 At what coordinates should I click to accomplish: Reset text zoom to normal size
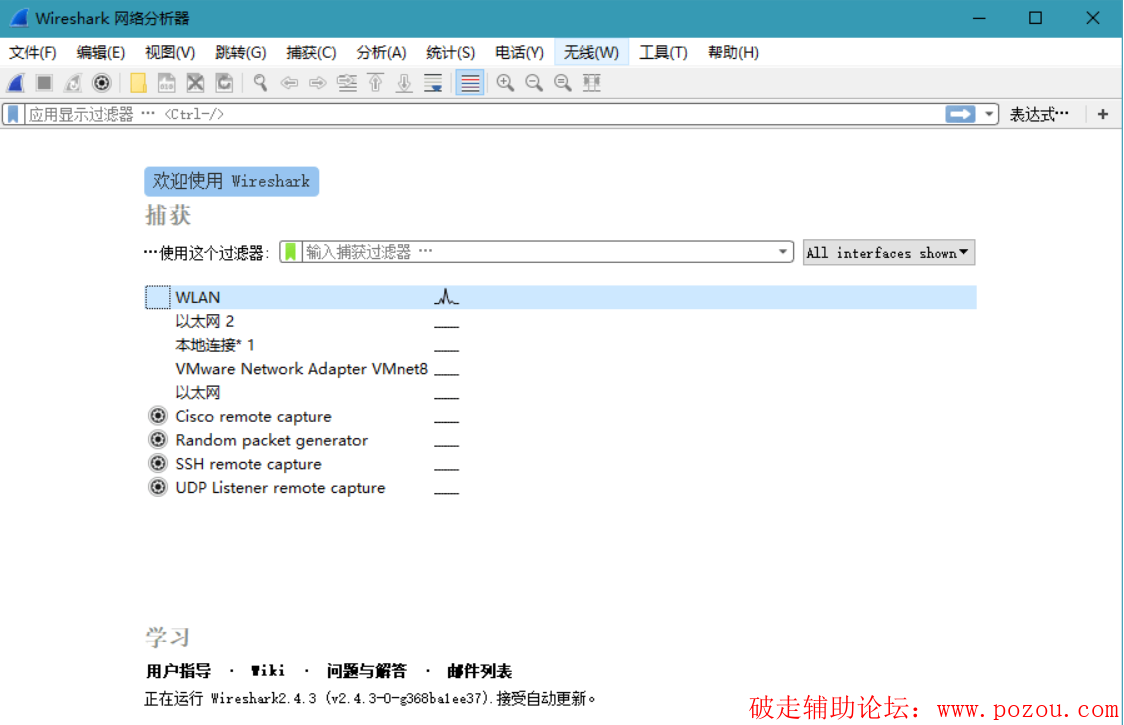pos(563,83)
